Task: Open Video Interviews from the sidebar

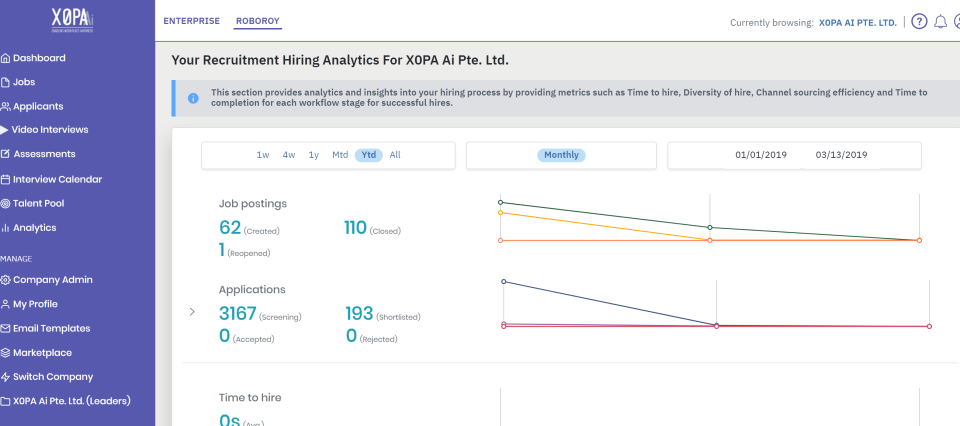Action: pyautogui.click(x=44, y=130)
